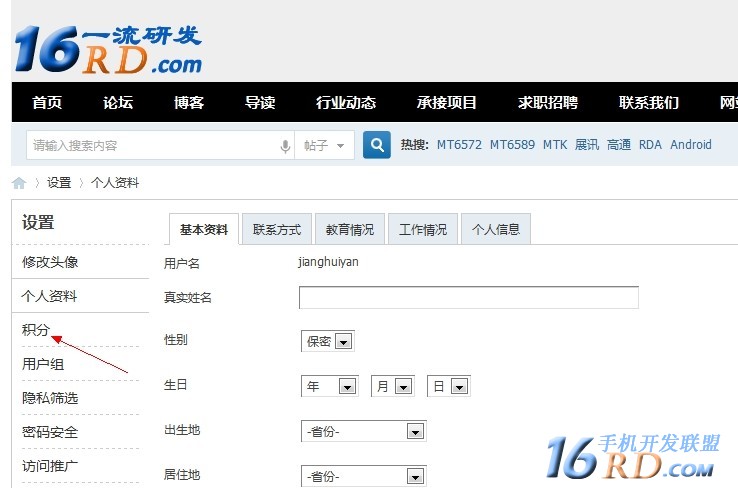The width and height of the screenshot is (738, 488).
Task: Search hot keyword RDA
Action: [650, 144]
